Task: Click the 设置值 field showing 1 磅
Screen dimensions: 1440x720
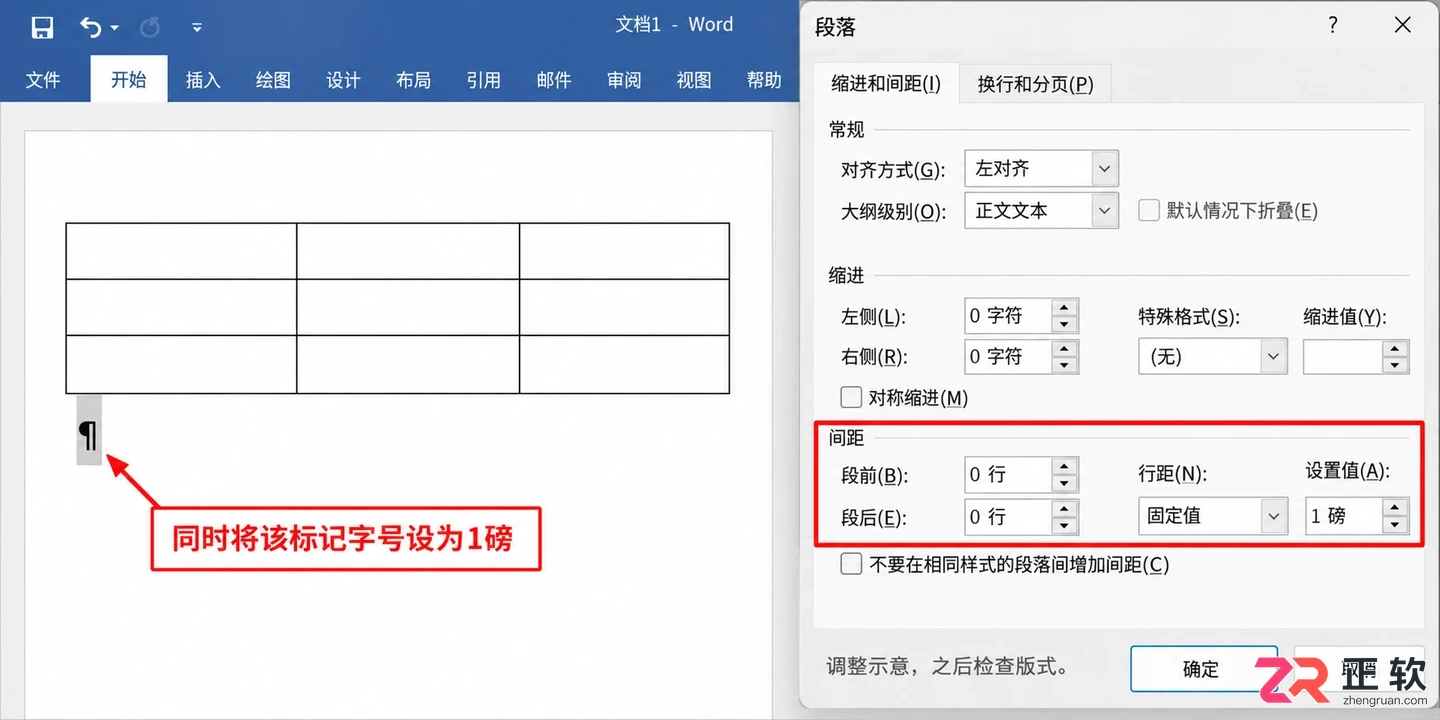Action: click(1344, 516)
